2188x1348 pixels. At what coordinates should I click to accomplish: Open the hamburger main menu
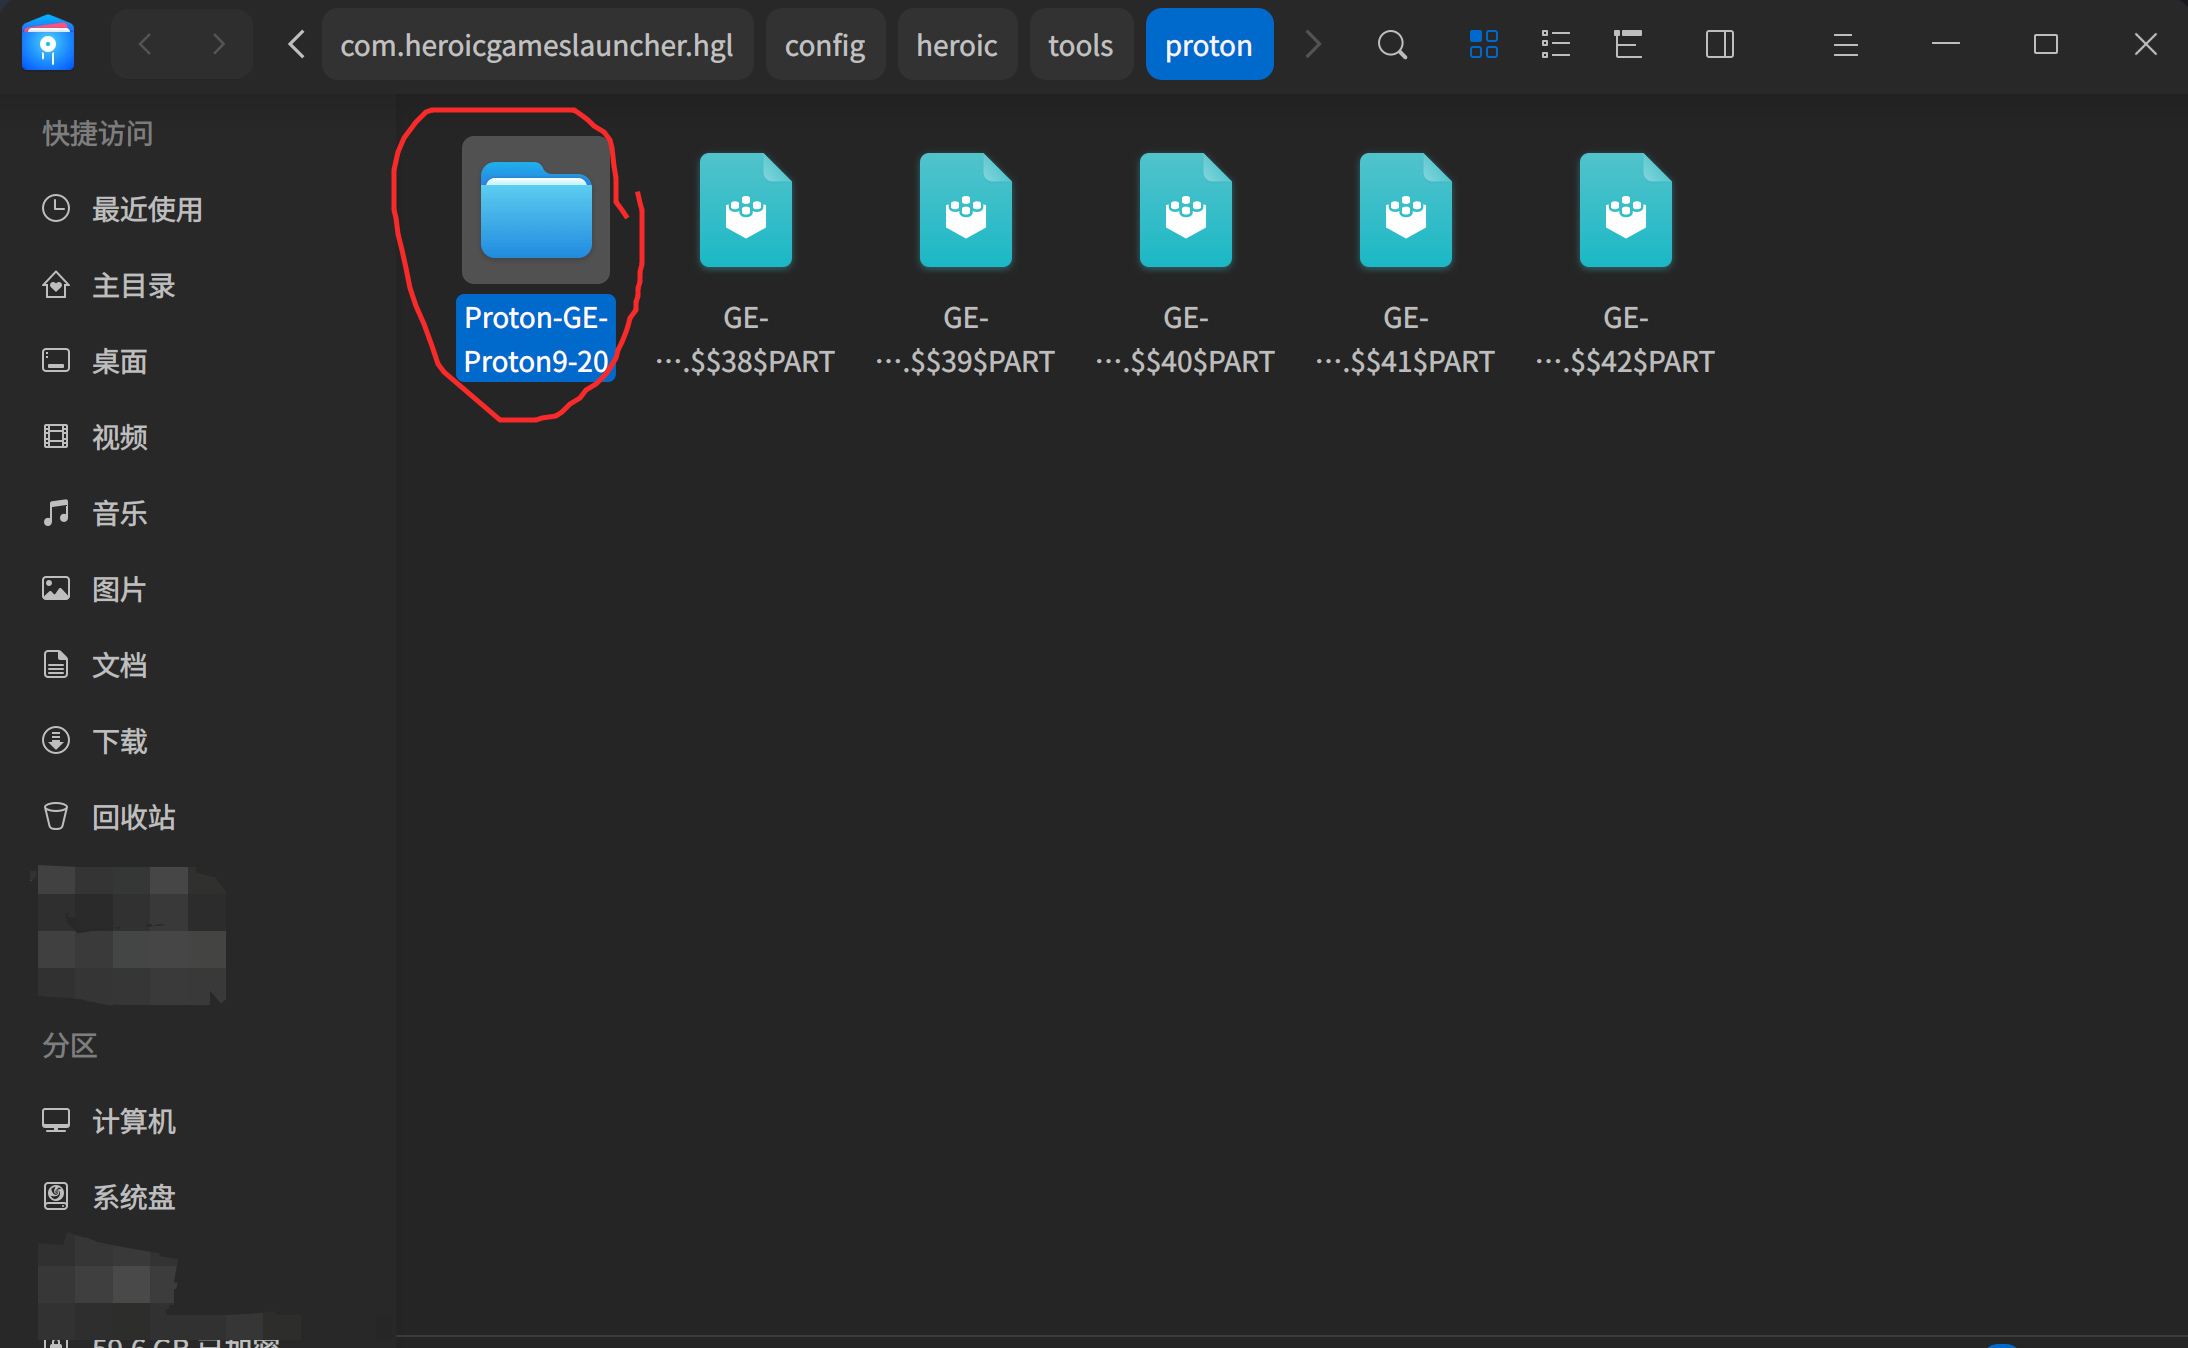click(x=1846, y=45)
